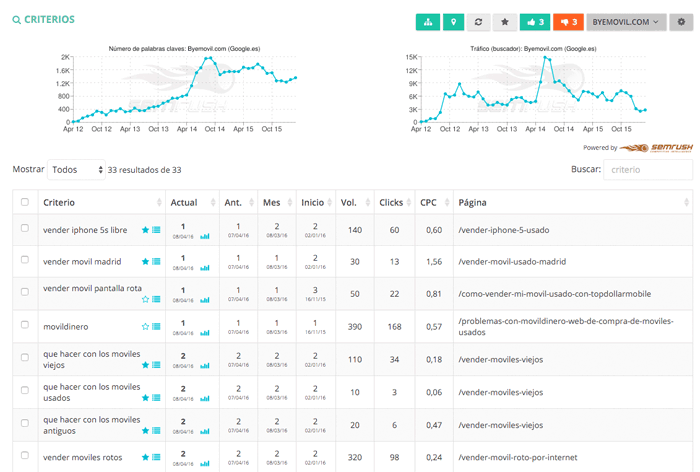Open list icon for vender movil madrid
700x472 pixels.
click(x=156, y=262)
